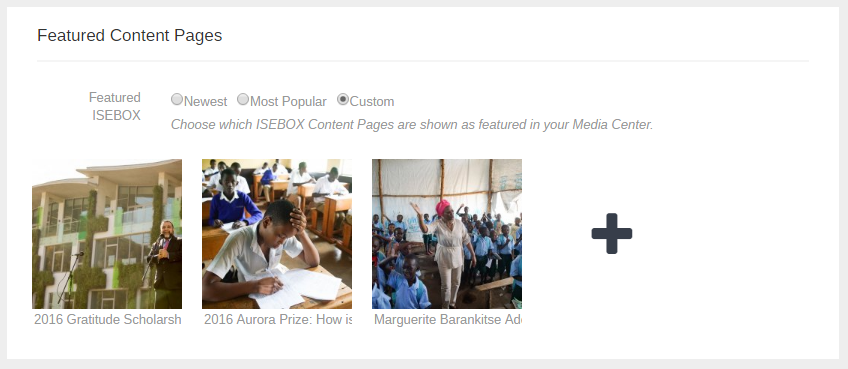This screenshot has width=848, height=369.
Task: Click the student writing at desk in thumbnail
Action: pos(263,252)
